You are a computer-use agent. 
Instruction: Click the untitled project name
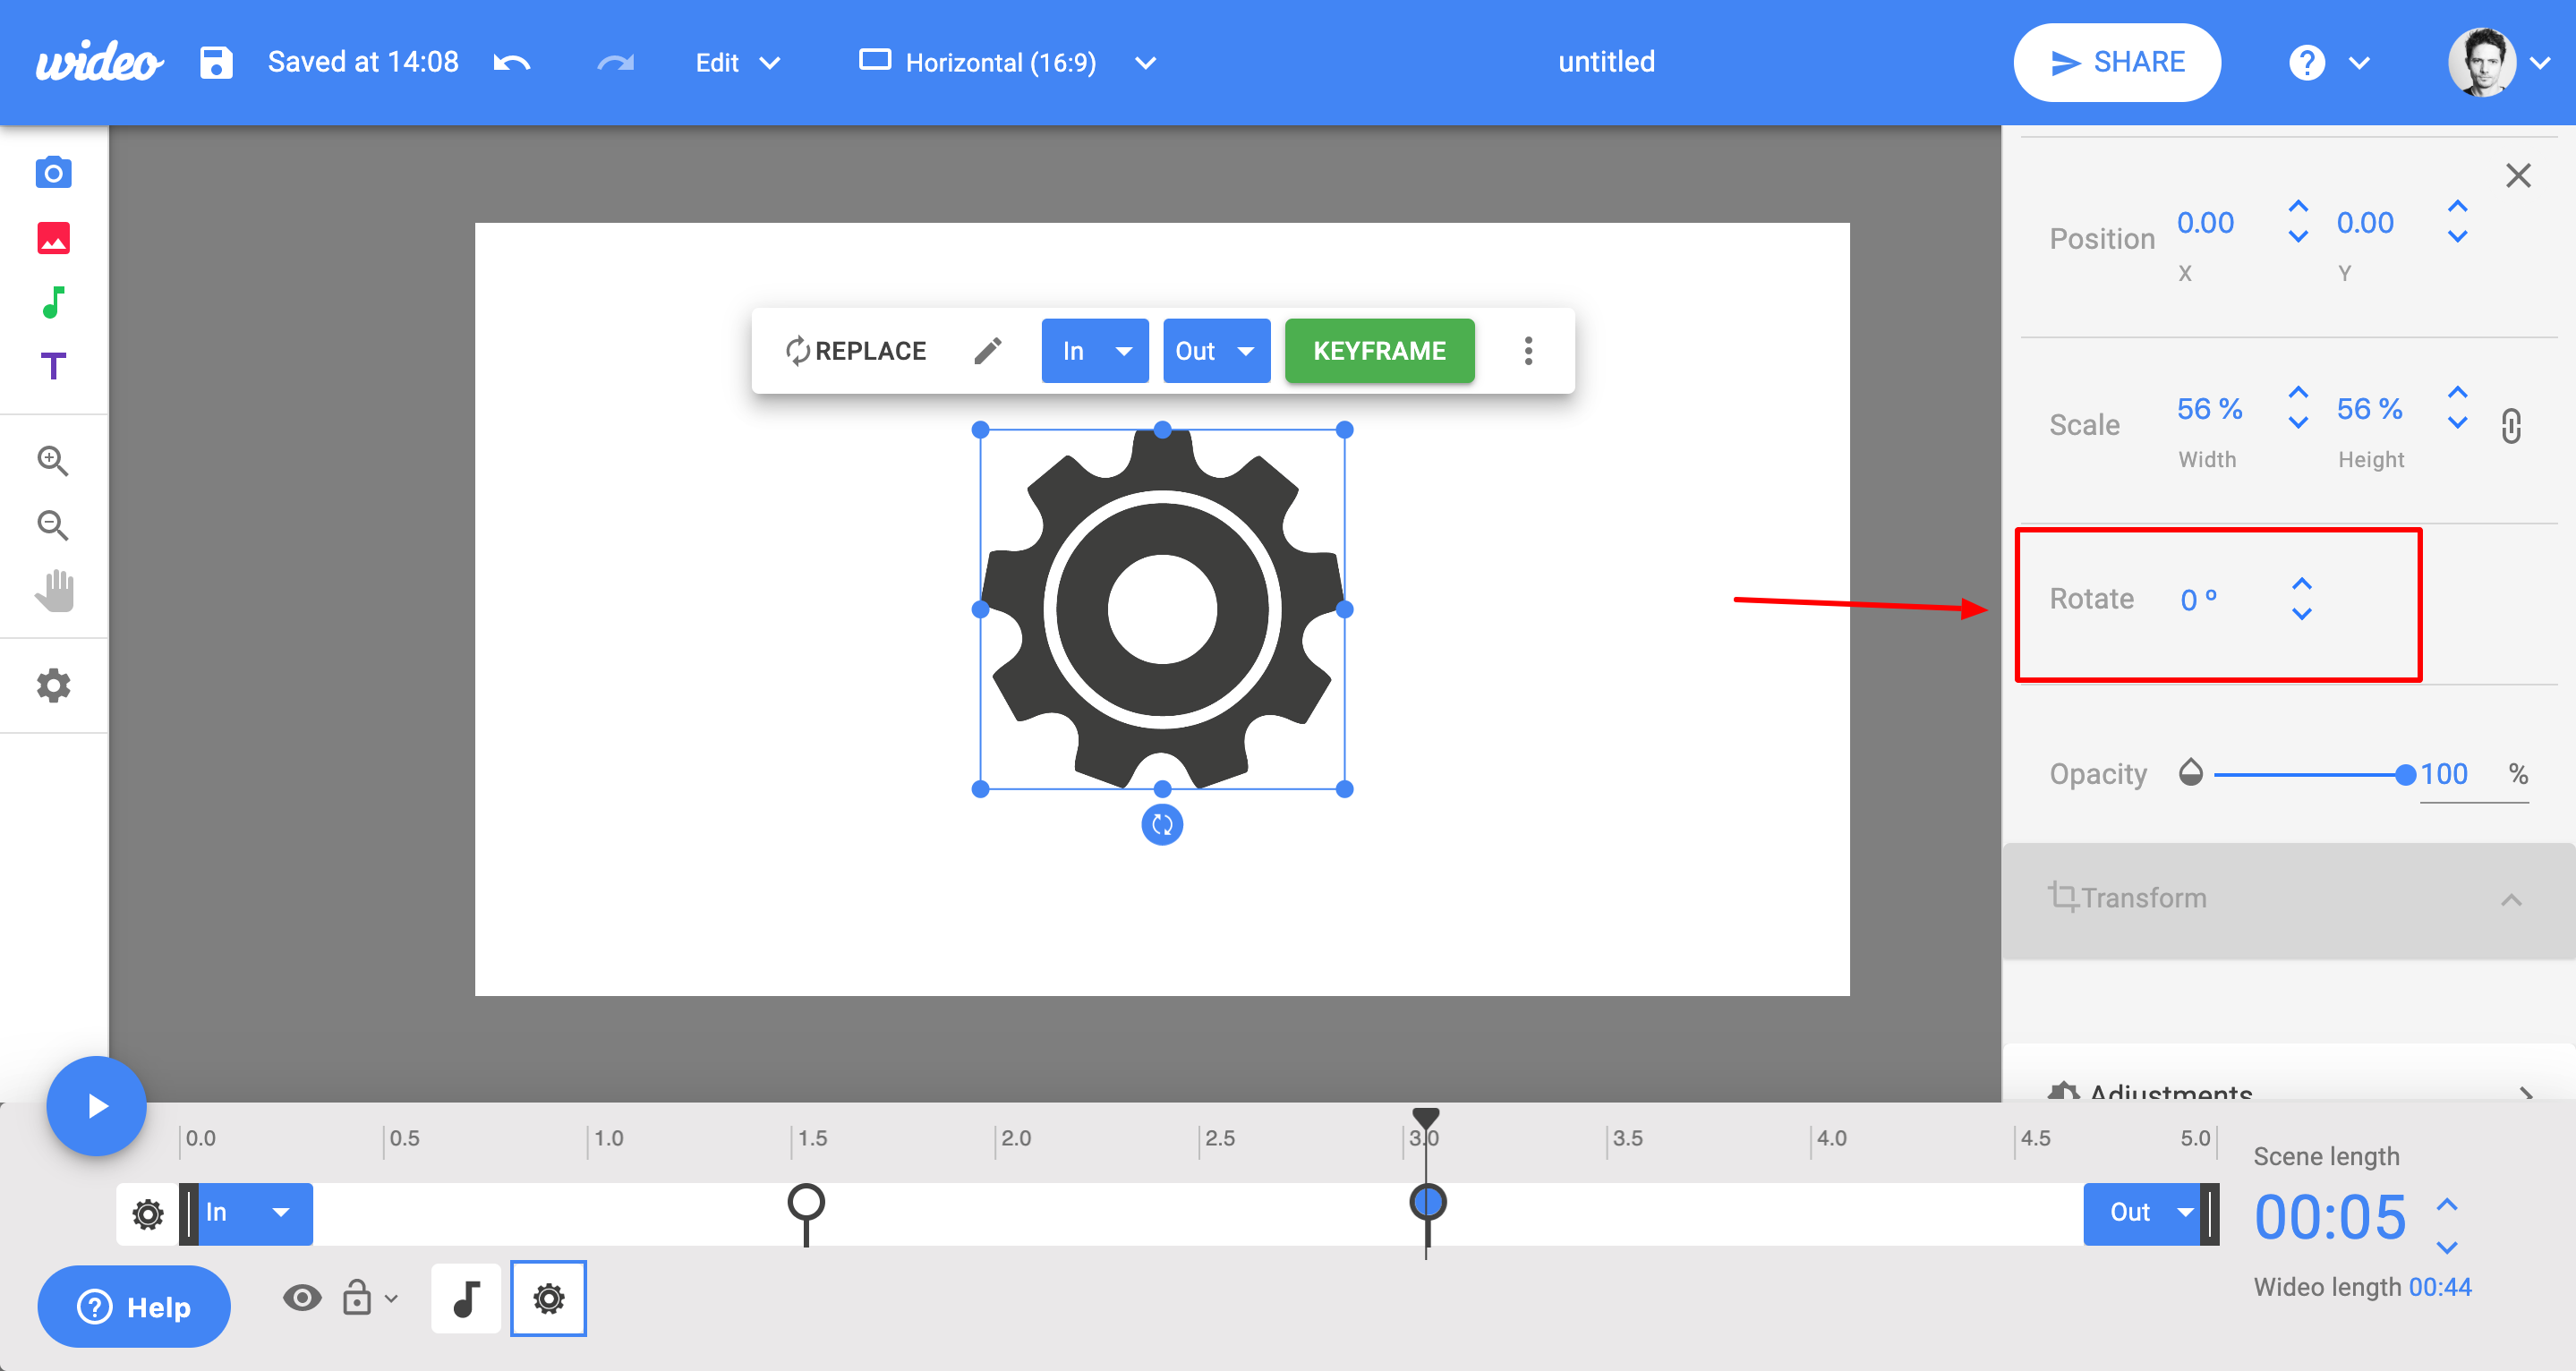[1606, 62]
